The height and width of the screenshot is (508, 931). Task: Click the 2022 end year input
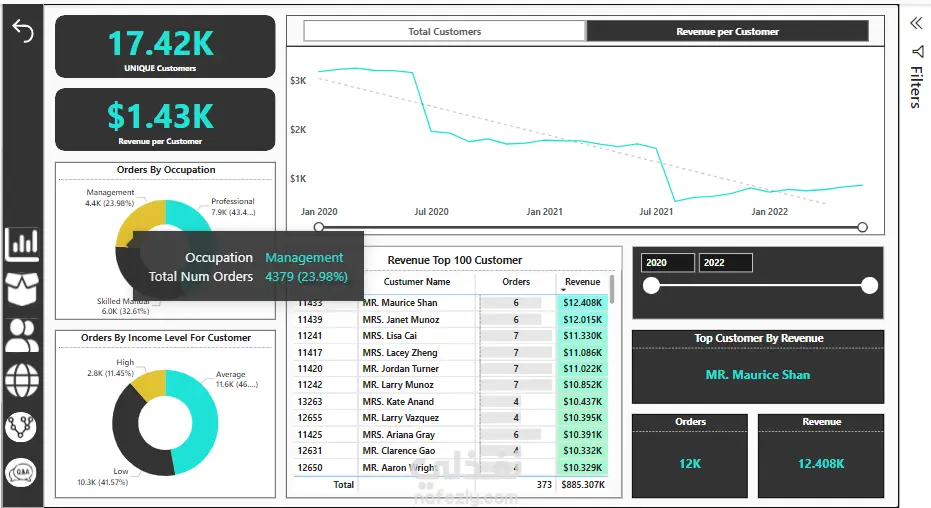(x=726, y=262)
